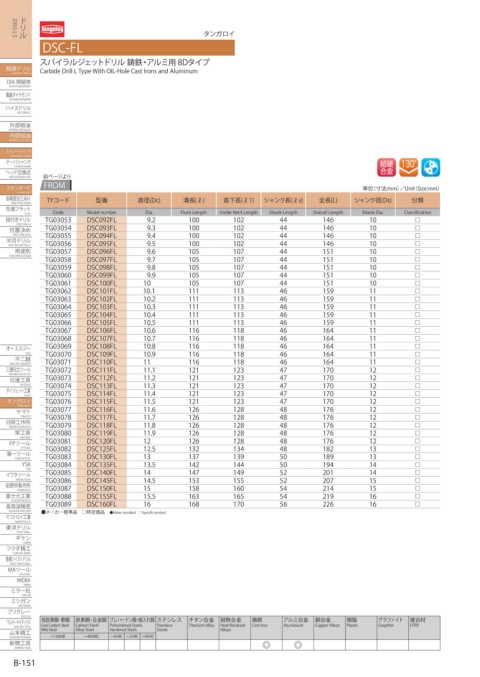Click the Tungaloy logo at top
Screen dimensions: 480x677
point(52,29)
